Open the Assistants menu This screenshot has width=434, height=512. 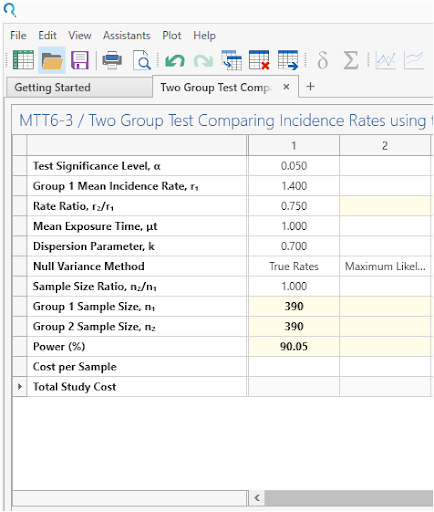pyautogui.click(x=127, y=35)
